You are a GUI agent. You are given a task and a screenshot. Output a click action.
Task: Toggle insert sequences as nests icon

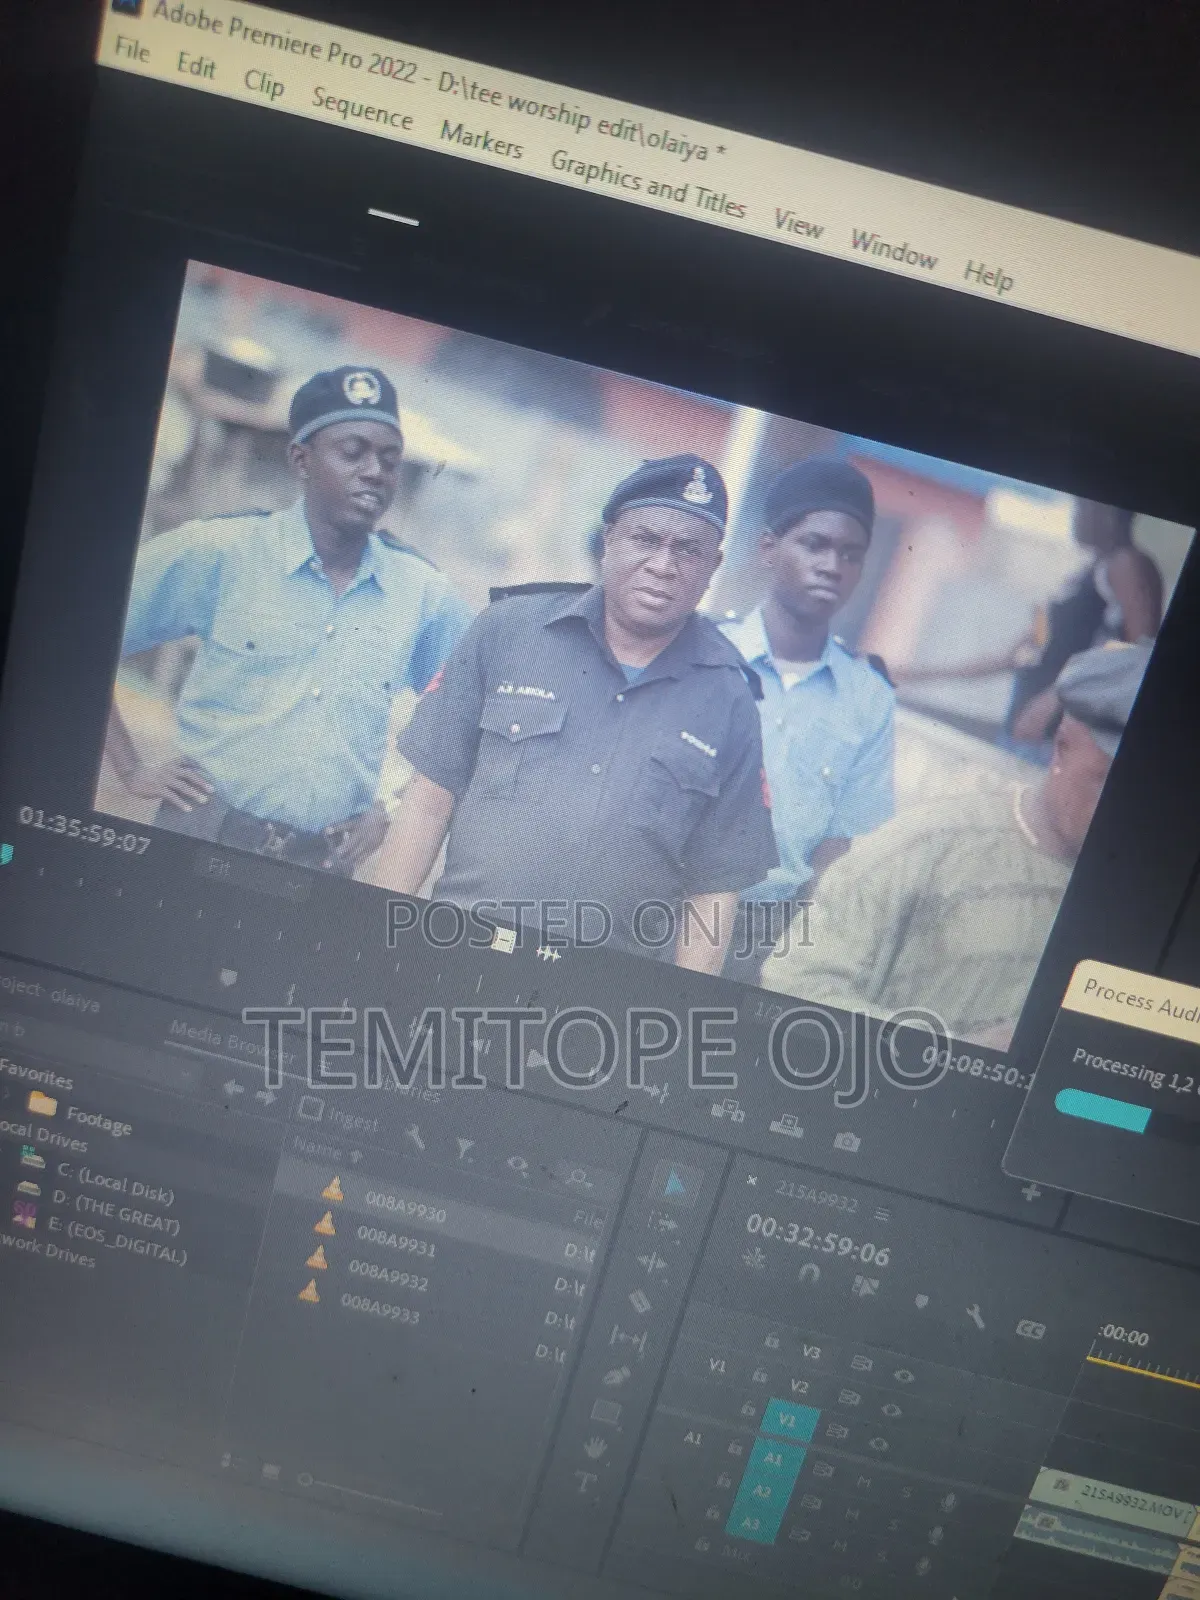coord(754,1258)
